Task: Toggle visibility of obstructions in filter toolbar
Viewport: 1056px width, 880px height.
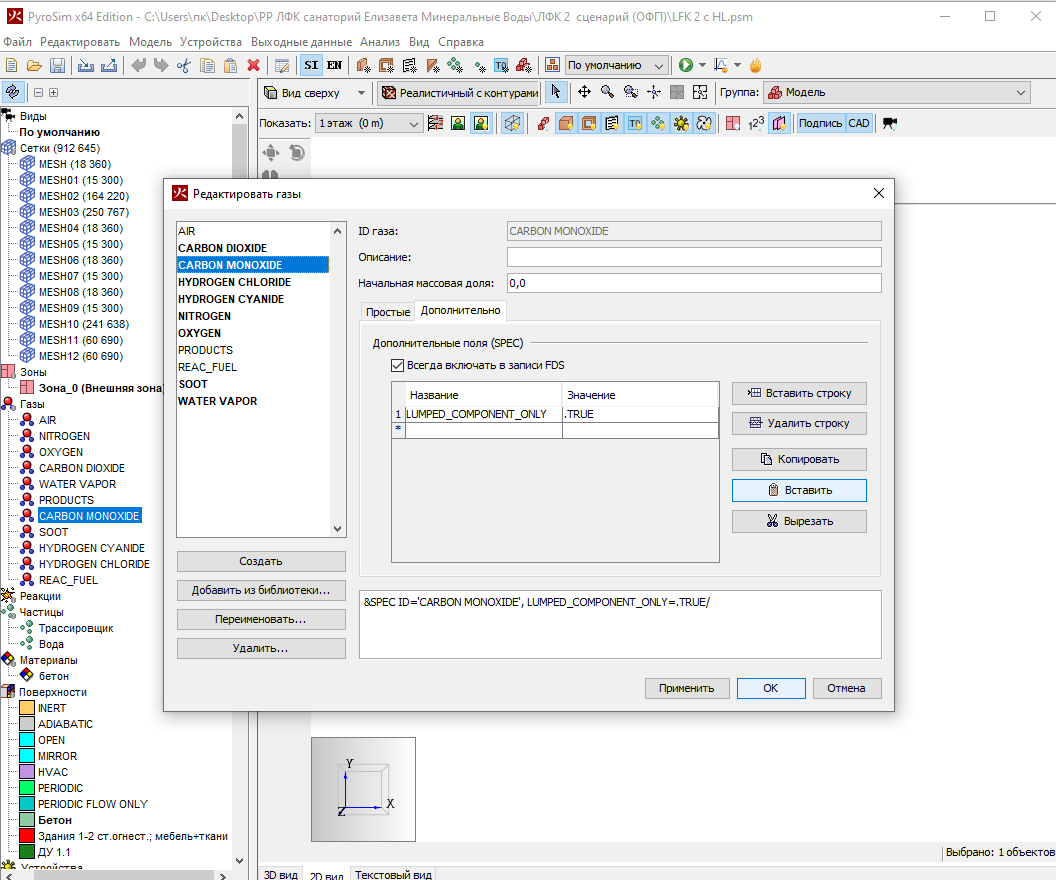Action: pos(566,123)
